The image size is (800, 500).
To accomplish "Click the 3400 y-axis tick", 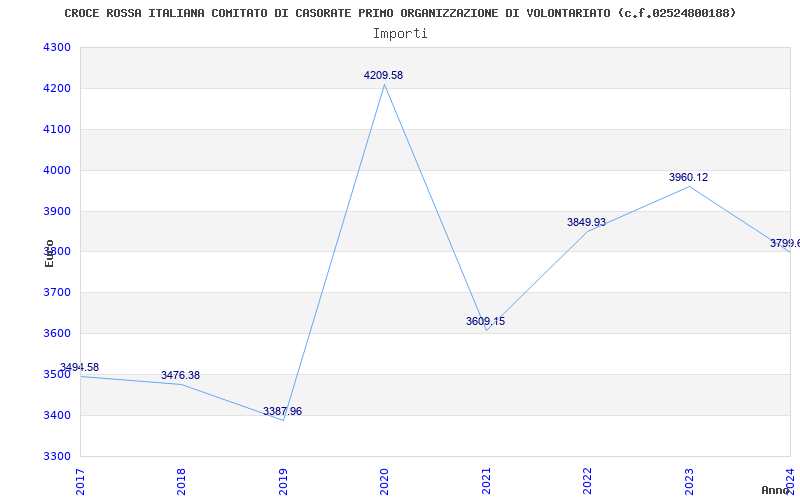I will (x=57, y=415).
